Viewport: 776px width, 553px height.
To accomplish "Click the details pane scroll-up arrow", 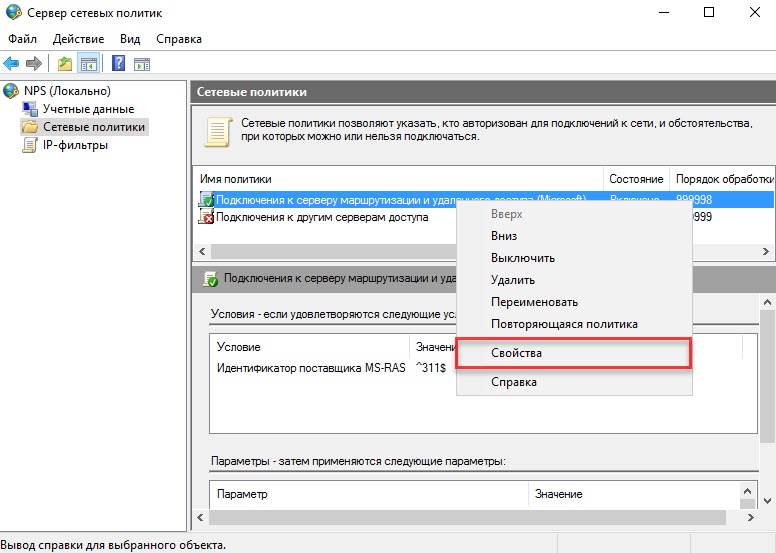I will pos(767,302).
